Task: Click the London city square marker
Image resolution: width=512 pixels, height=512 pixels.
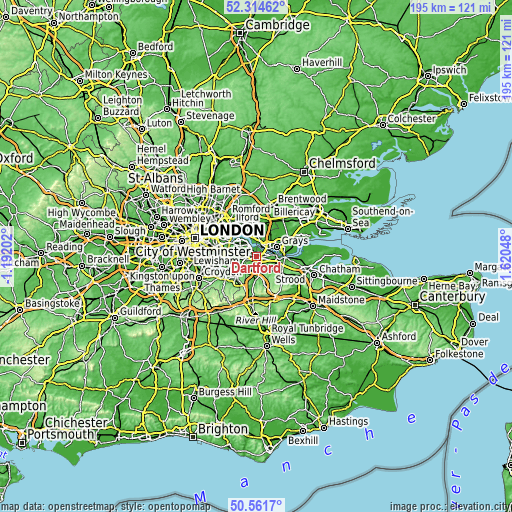Action: (x=195, y=238)
